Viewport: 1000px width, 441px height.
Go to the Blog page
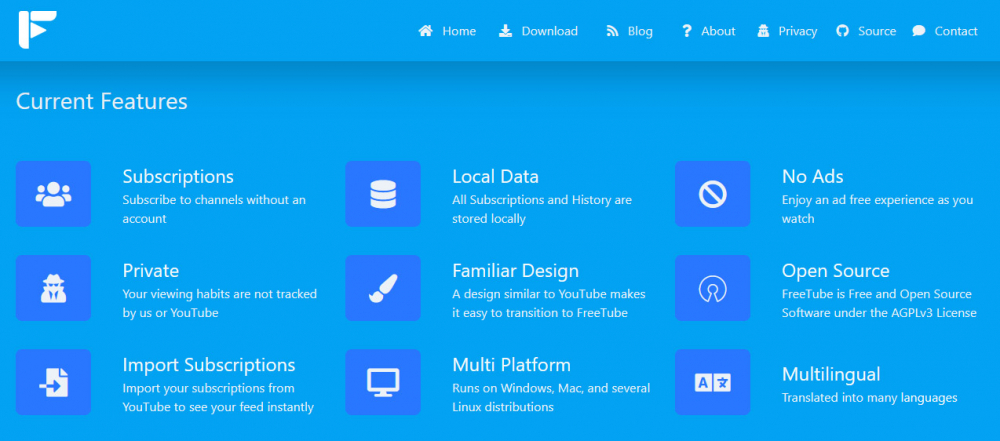click(629, 31)
